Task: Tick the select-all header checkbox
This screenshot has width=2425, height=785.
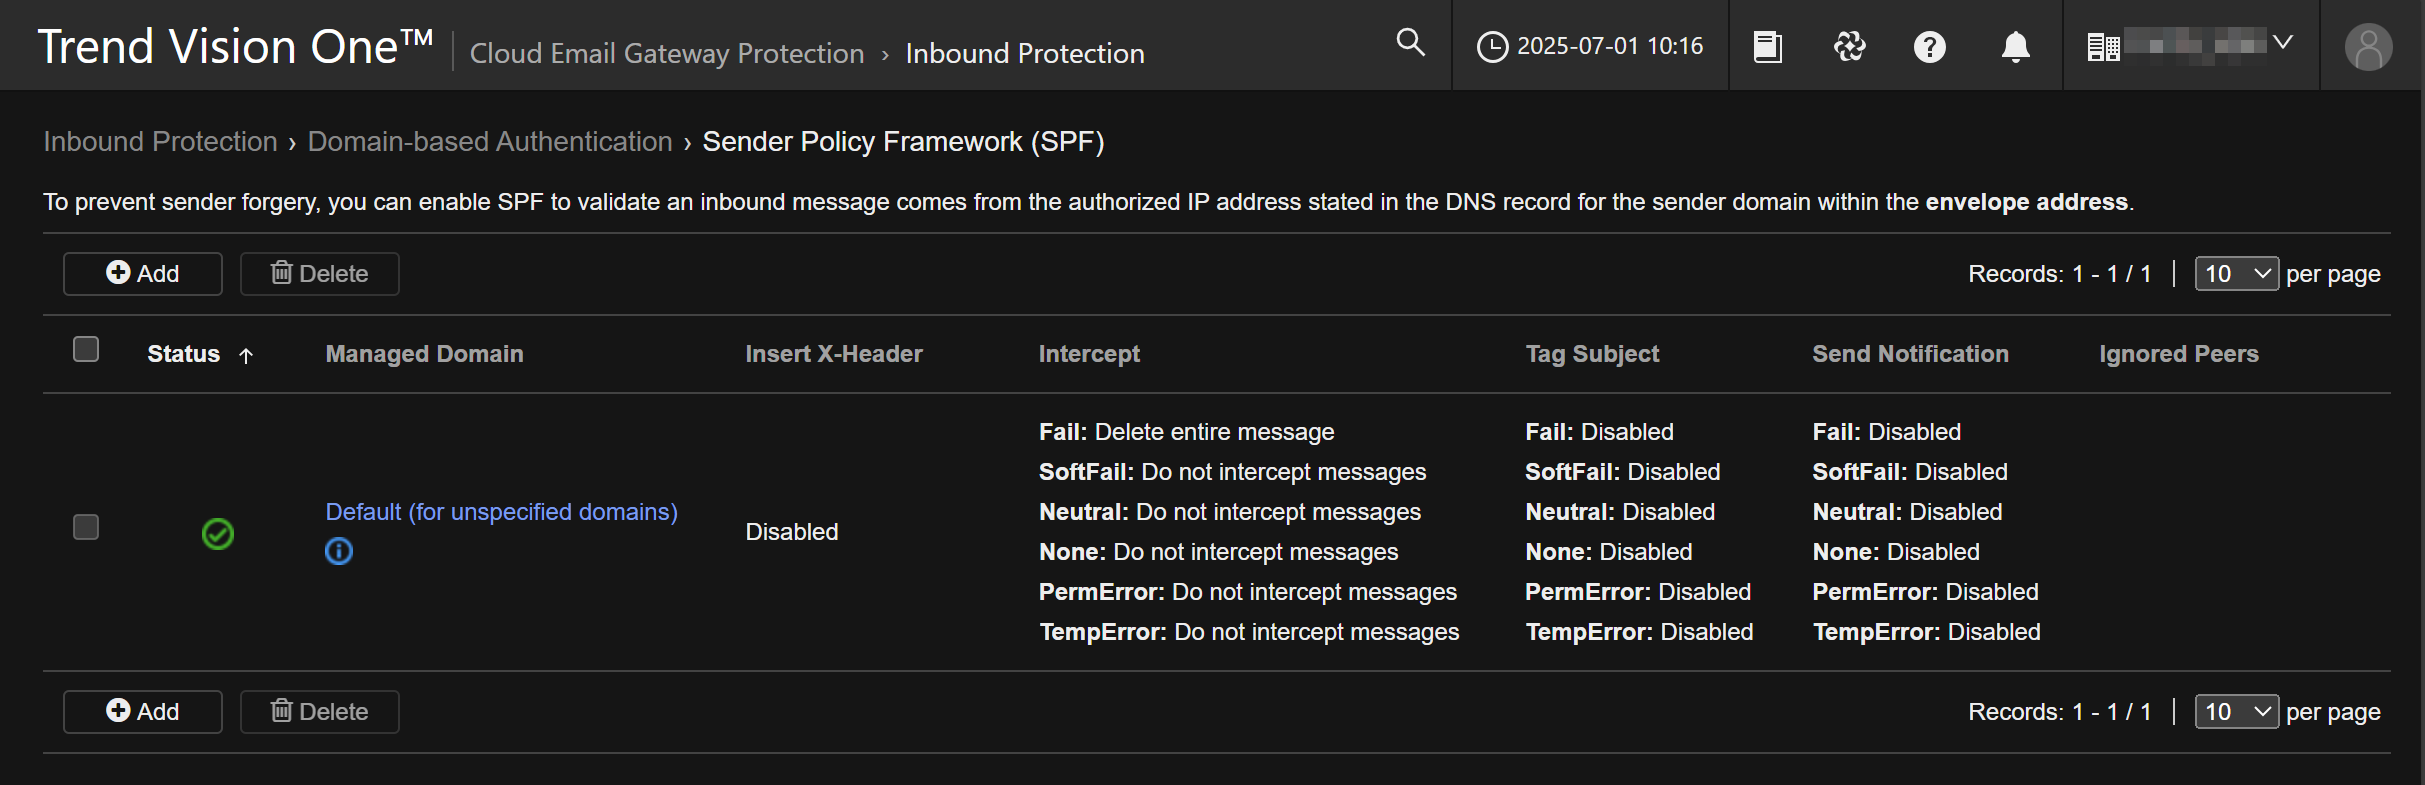Action: click(86, 349)
